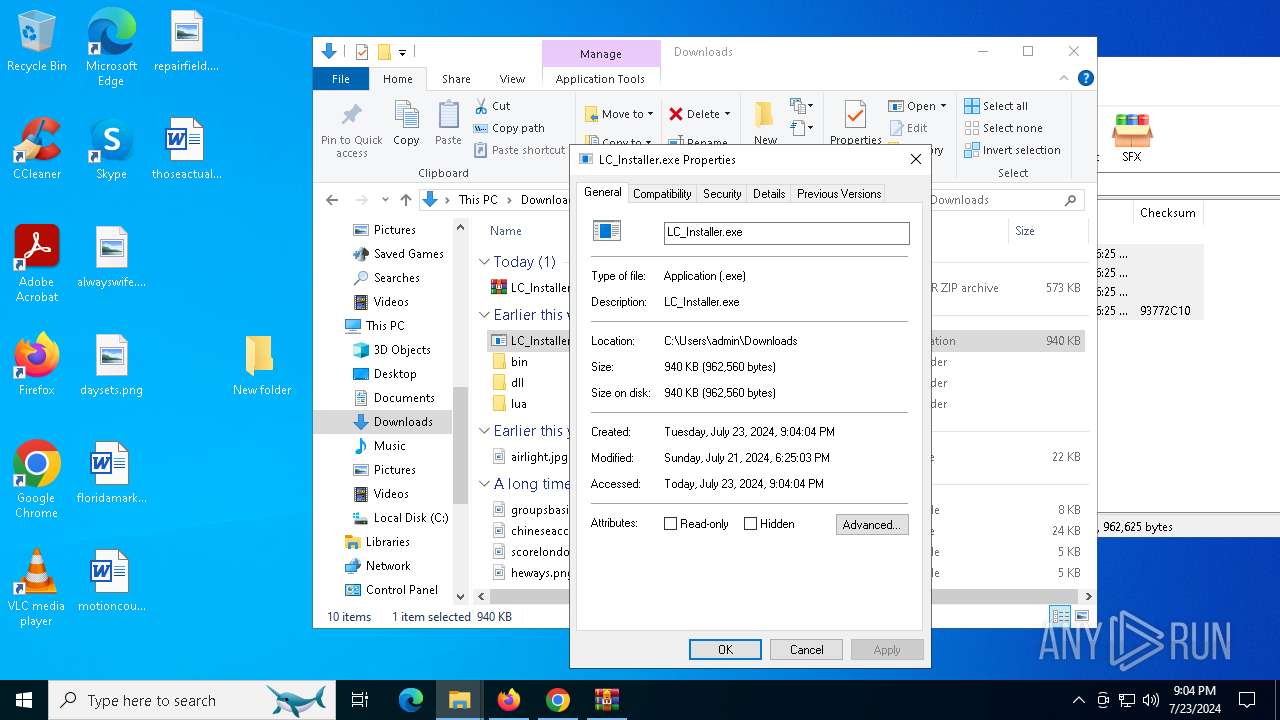This screenshot has width=1280, height=720.
Task: Open the Application Tools tab
Action: pyautogui.click(x=601, y=79)
